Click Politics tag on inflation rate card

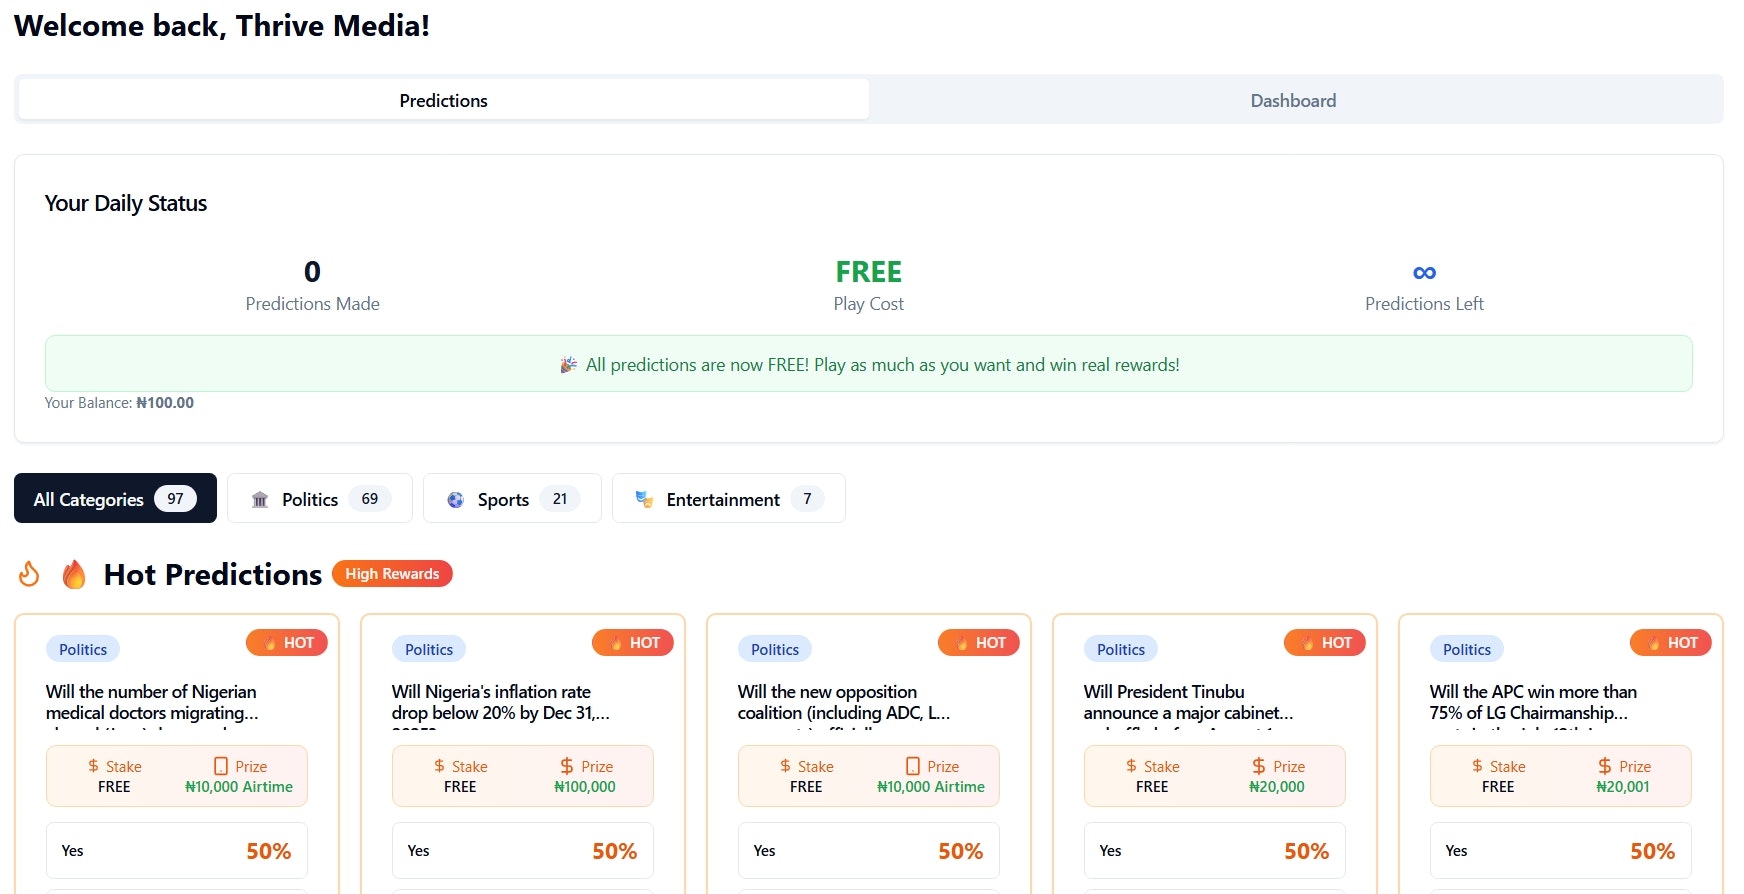click(429, 649)
